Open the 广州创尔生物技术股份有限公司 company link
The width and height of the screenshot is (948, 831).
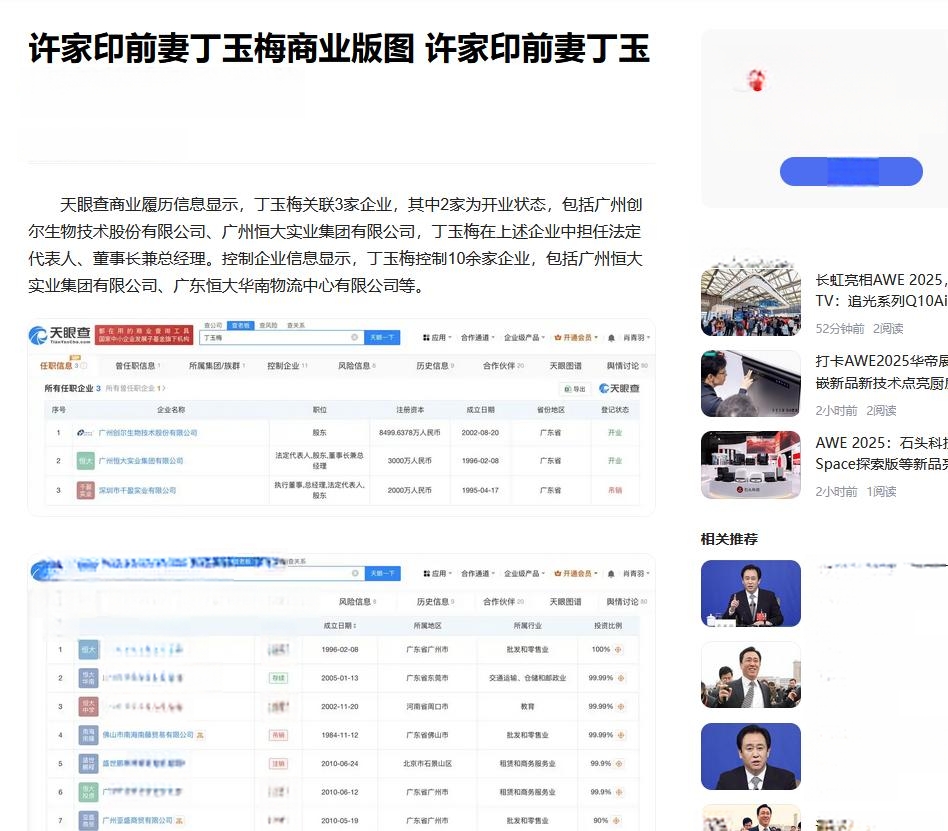pos(148,433)
